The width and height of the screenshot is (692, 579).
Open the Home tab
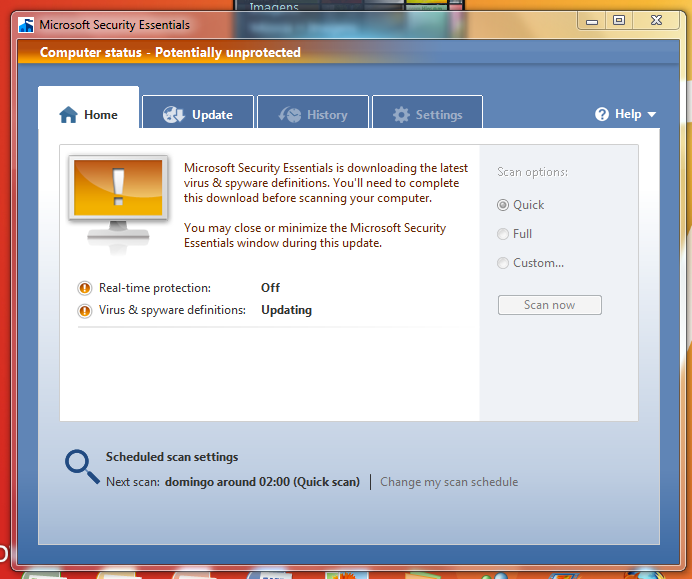(x=89, y=108)
